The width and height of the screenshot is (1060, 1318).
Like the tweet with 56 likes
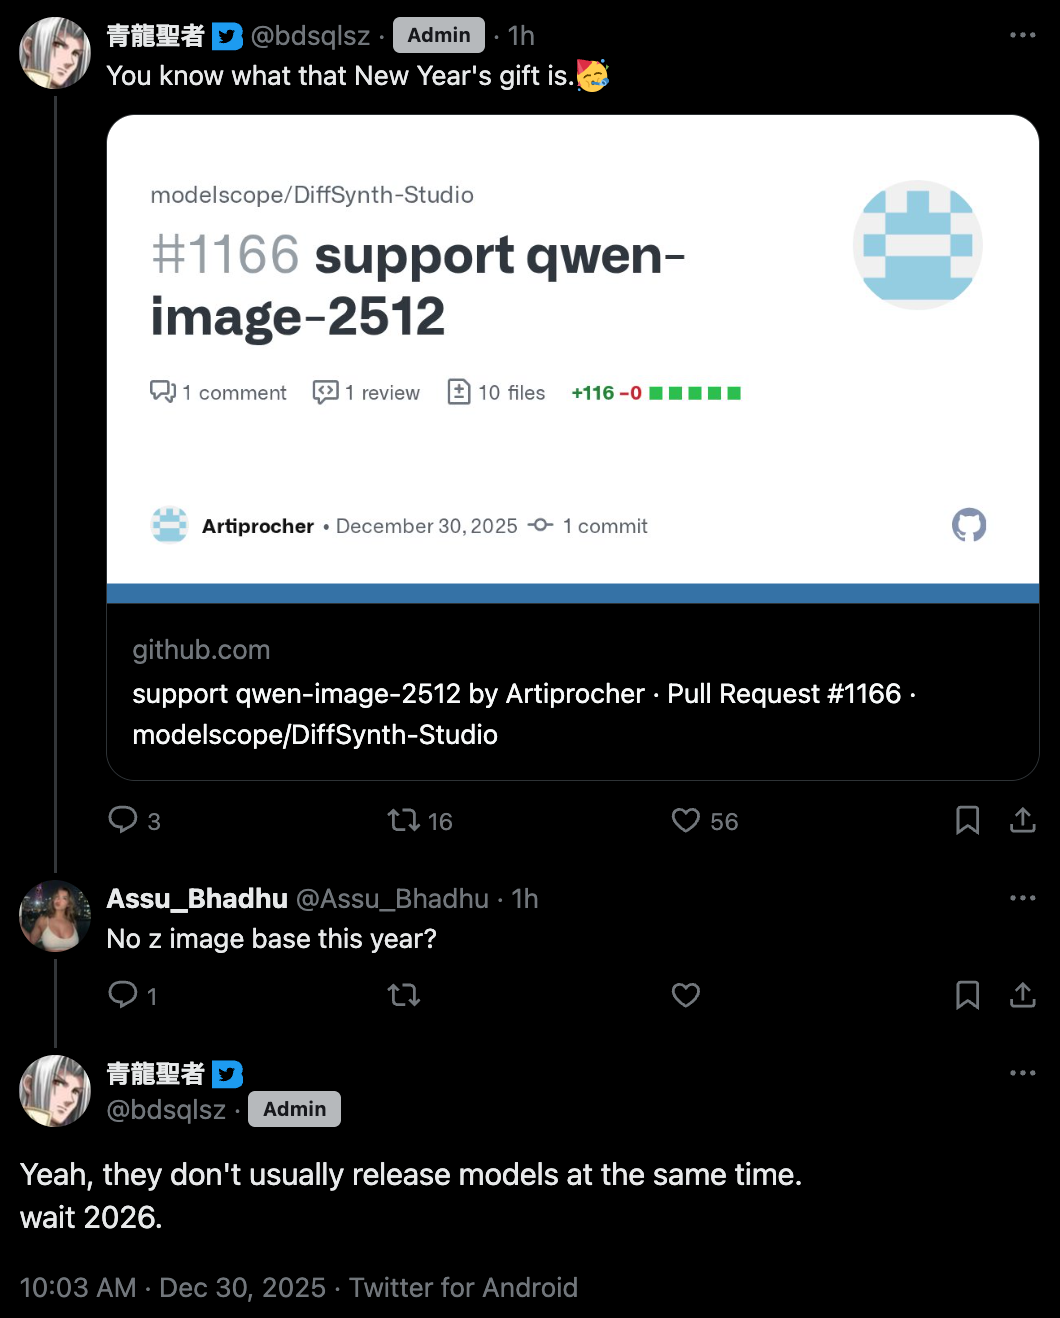tap(686, 821)
